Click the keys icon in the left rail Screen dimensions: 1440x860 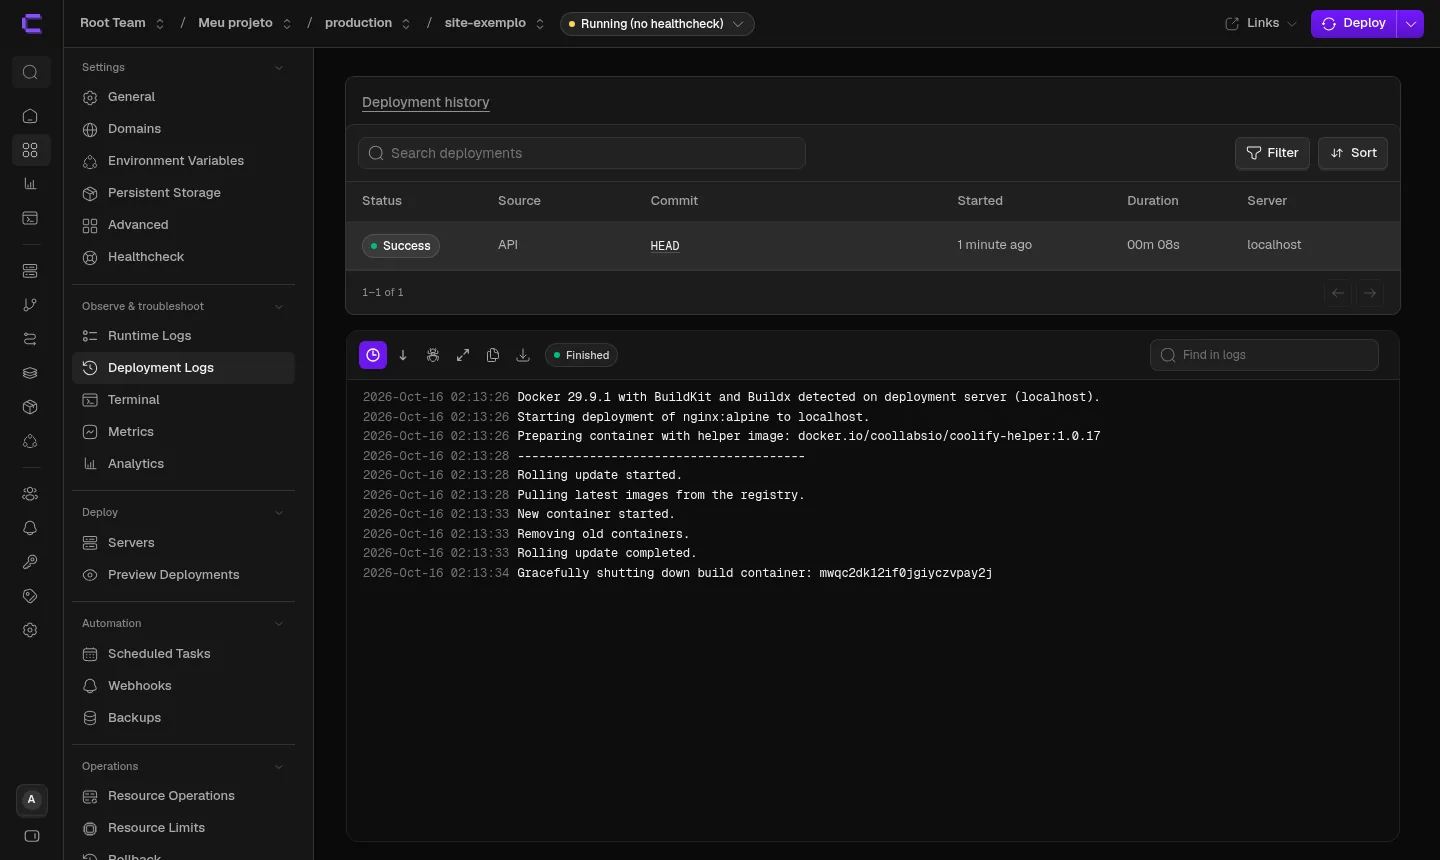[x=30, y=562]
